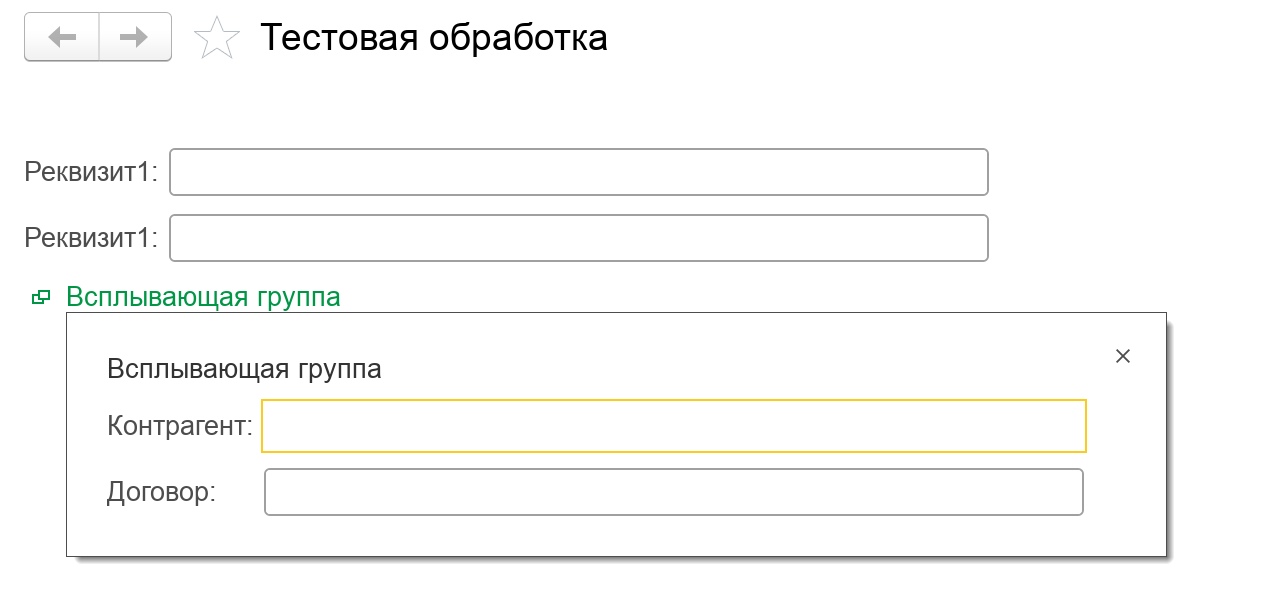Collapse via green Всплывающая группа link

tap(203, 297)
